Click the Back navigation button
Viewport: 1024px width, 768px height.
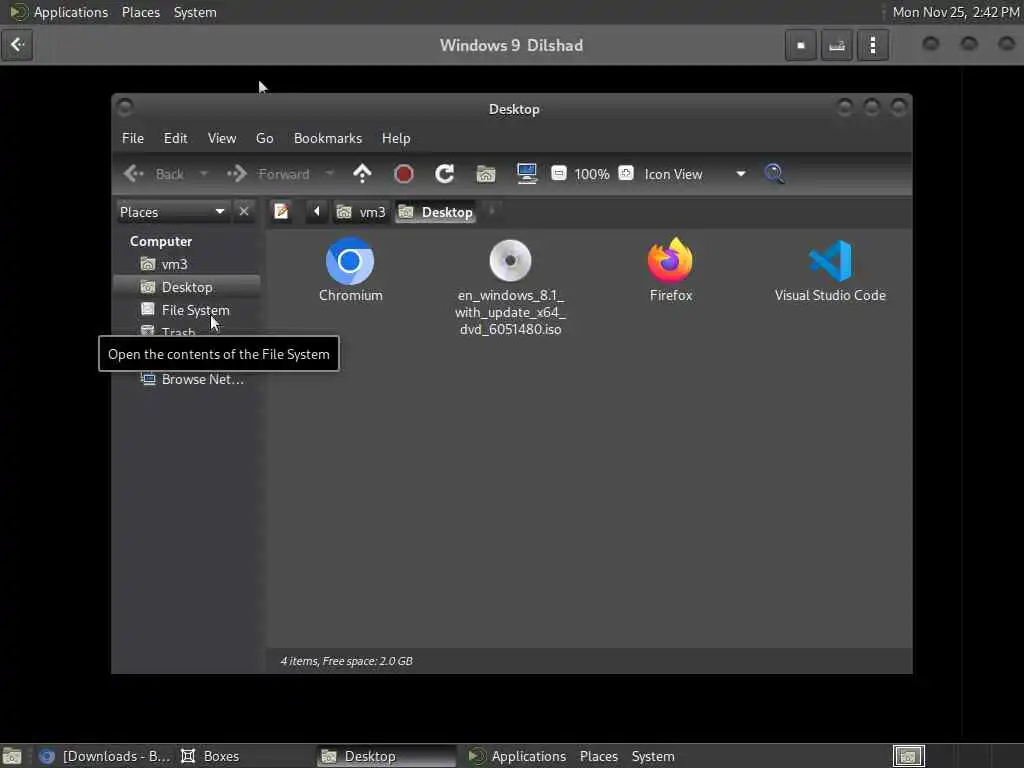tap(154, 174)
